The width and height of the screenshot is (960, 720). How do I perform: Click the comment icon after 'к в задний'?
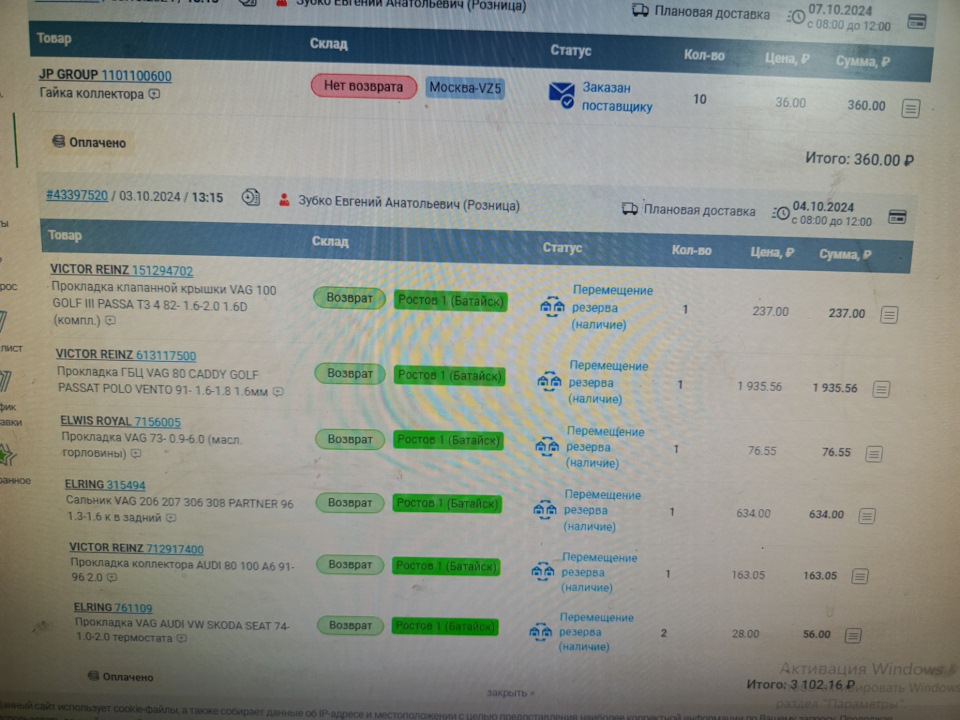coord(171,518)
